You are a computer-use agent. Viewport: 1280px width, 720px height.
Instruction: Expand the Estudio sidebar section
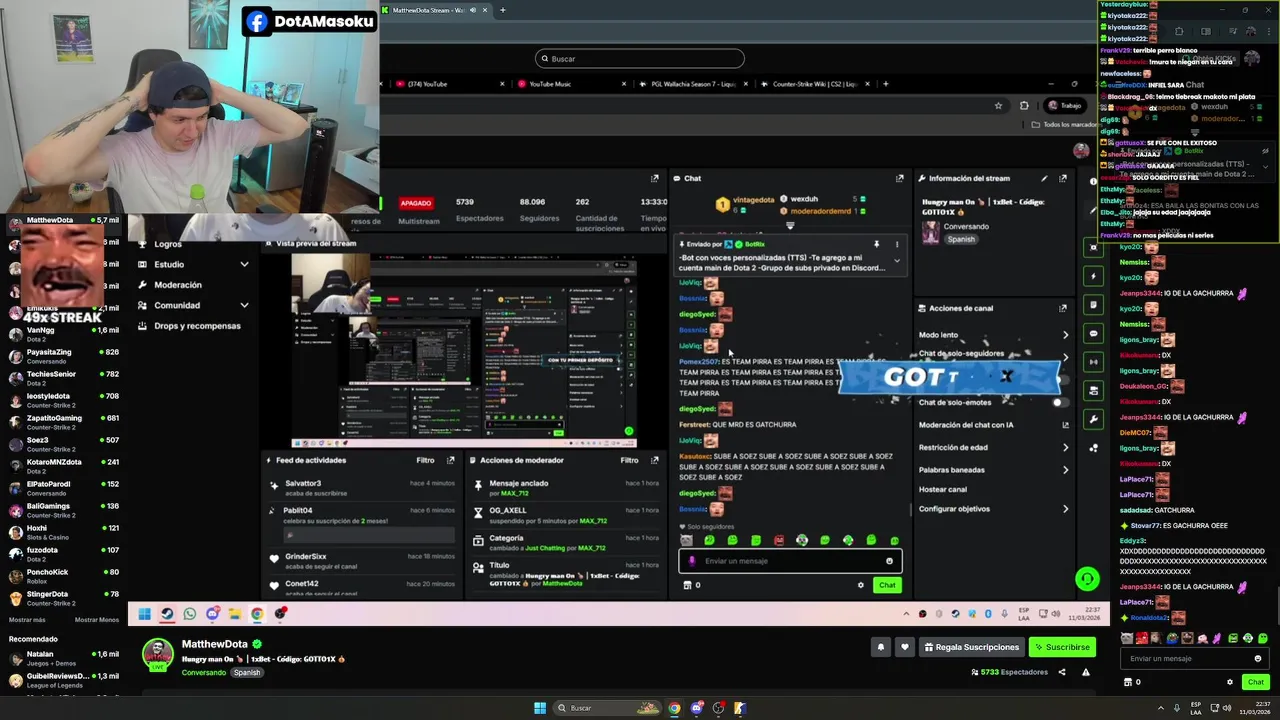pos(244,265)
